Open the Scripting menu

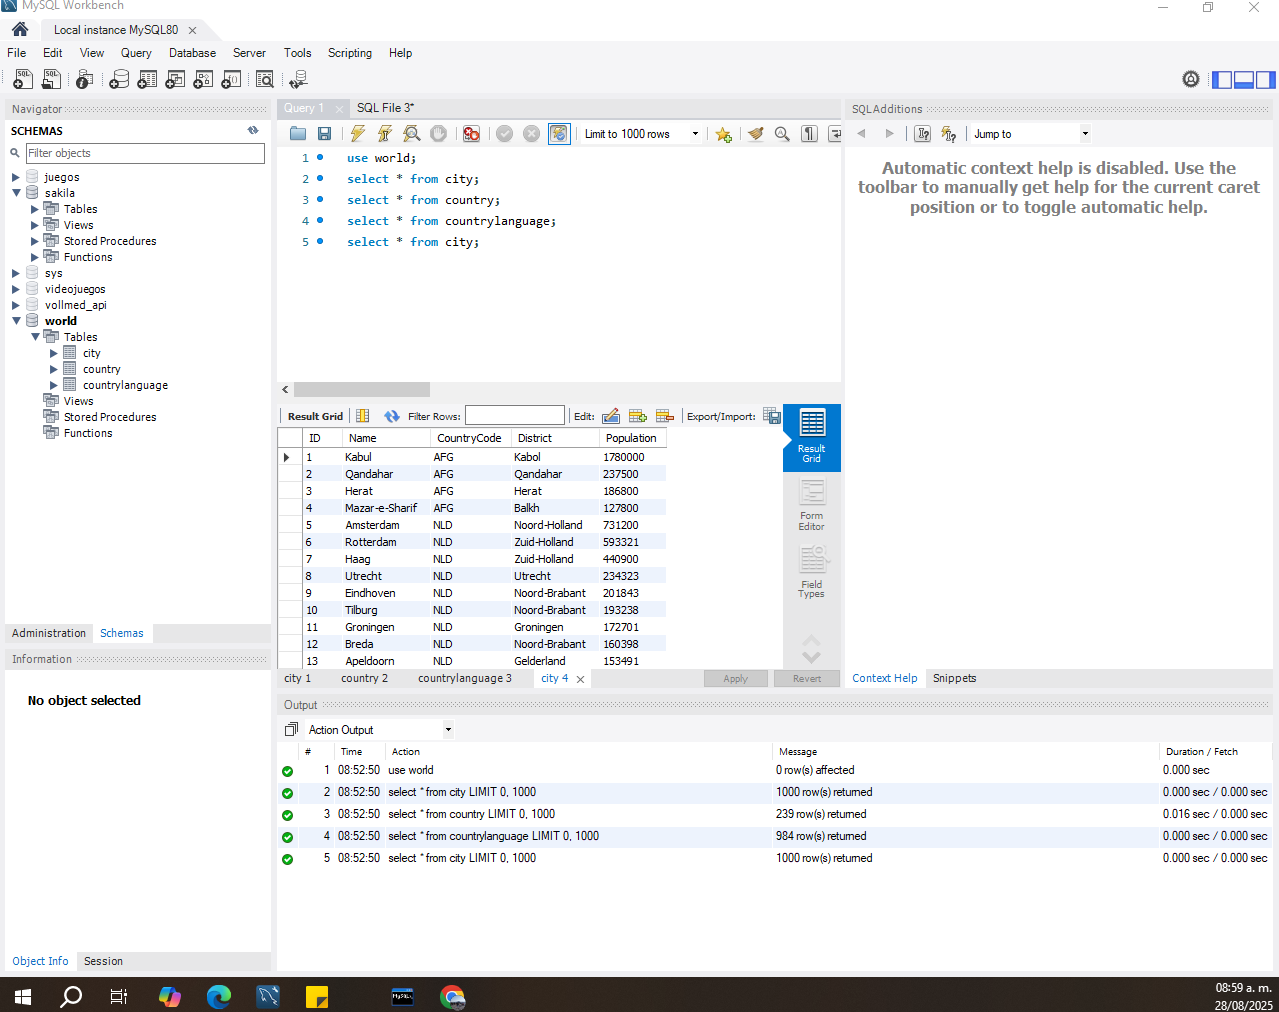350,53
